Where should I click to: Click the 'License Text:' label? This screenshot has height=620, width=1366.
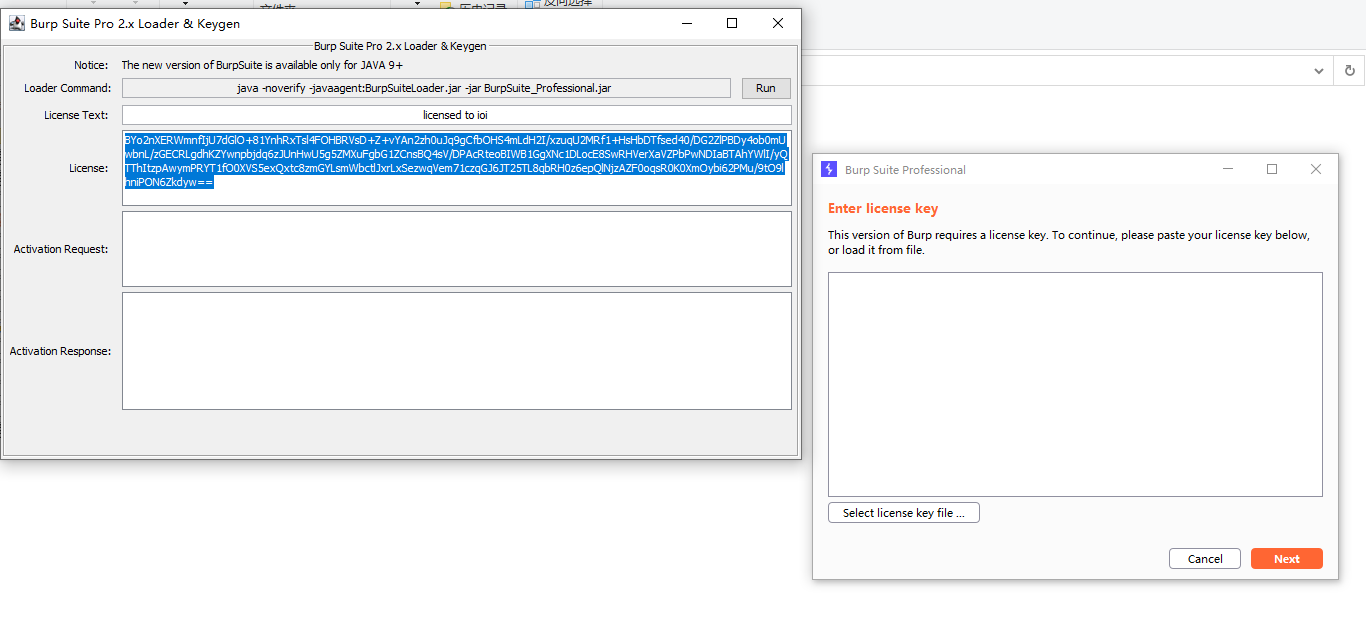[76, 115]
